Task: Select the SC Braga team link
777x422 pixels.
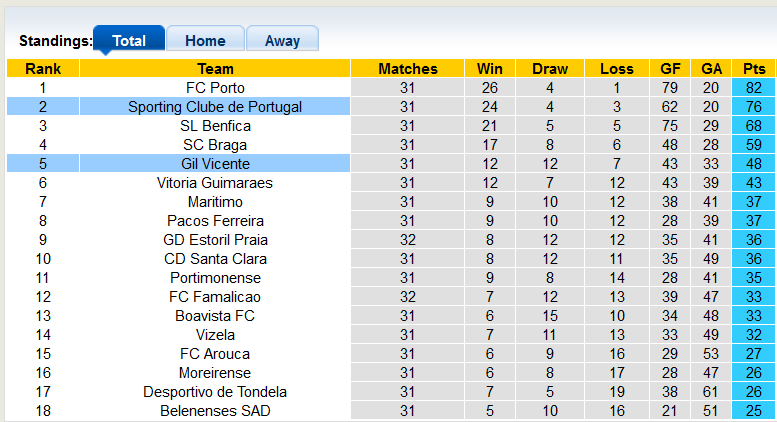Action: [x=215, y=145]
